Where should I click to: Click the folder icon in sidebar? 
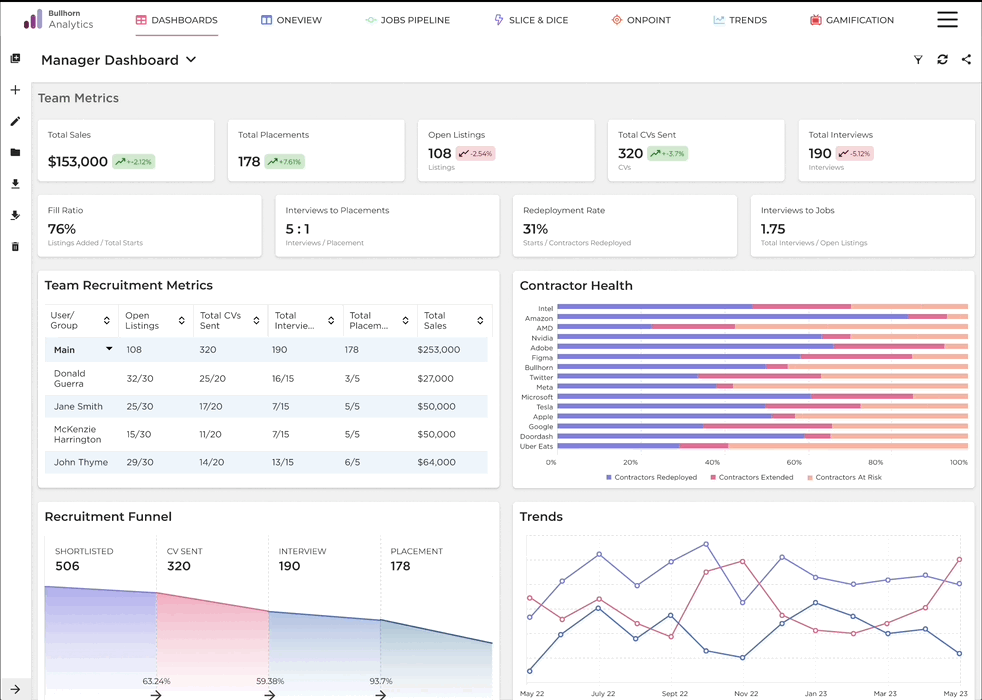[x=16, y=152]
